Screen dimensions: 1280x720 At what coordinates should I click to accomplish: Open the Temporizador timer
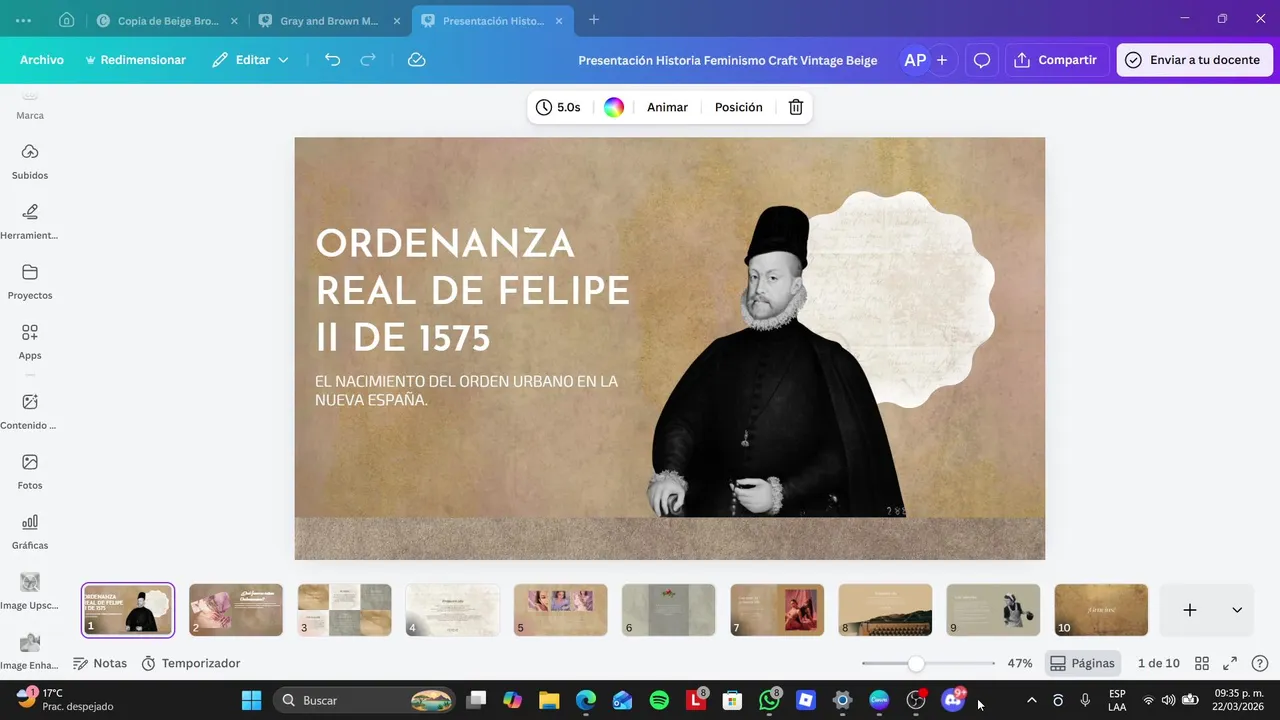191,663
